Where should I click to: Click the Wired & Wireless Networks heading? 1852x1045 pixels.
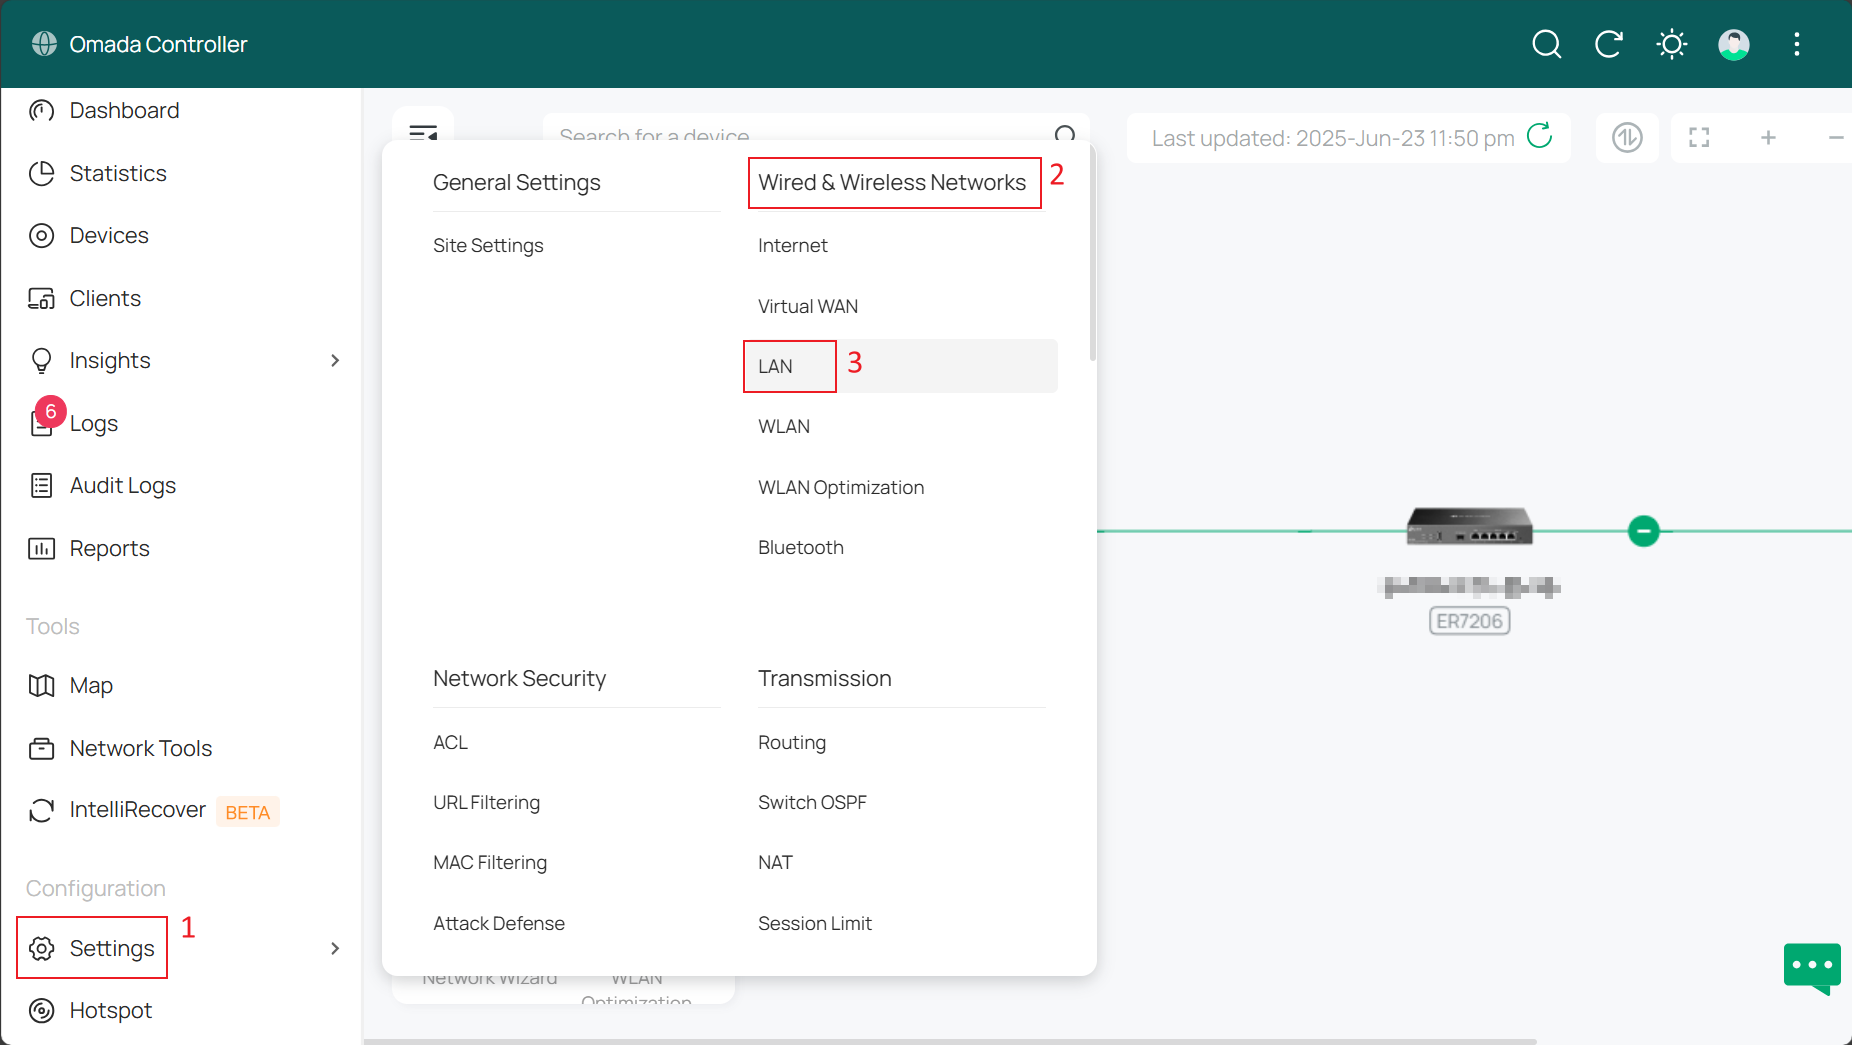(x=892, y=182)
